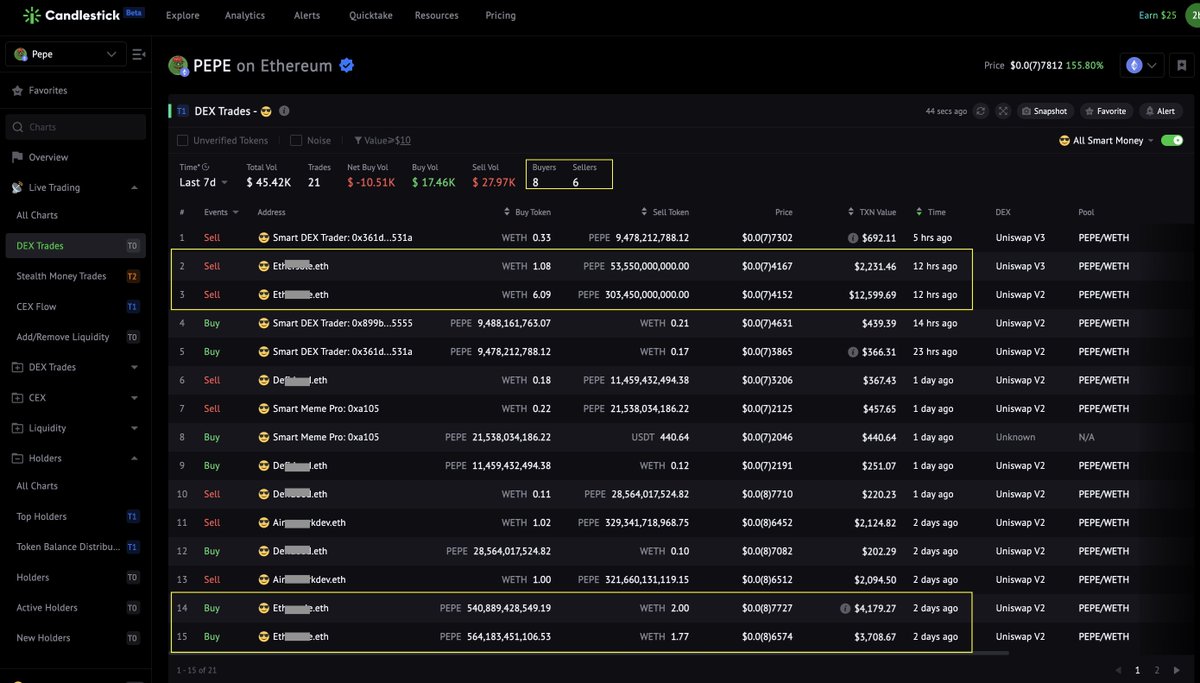Sort by Sell Token column

[644, 212]
